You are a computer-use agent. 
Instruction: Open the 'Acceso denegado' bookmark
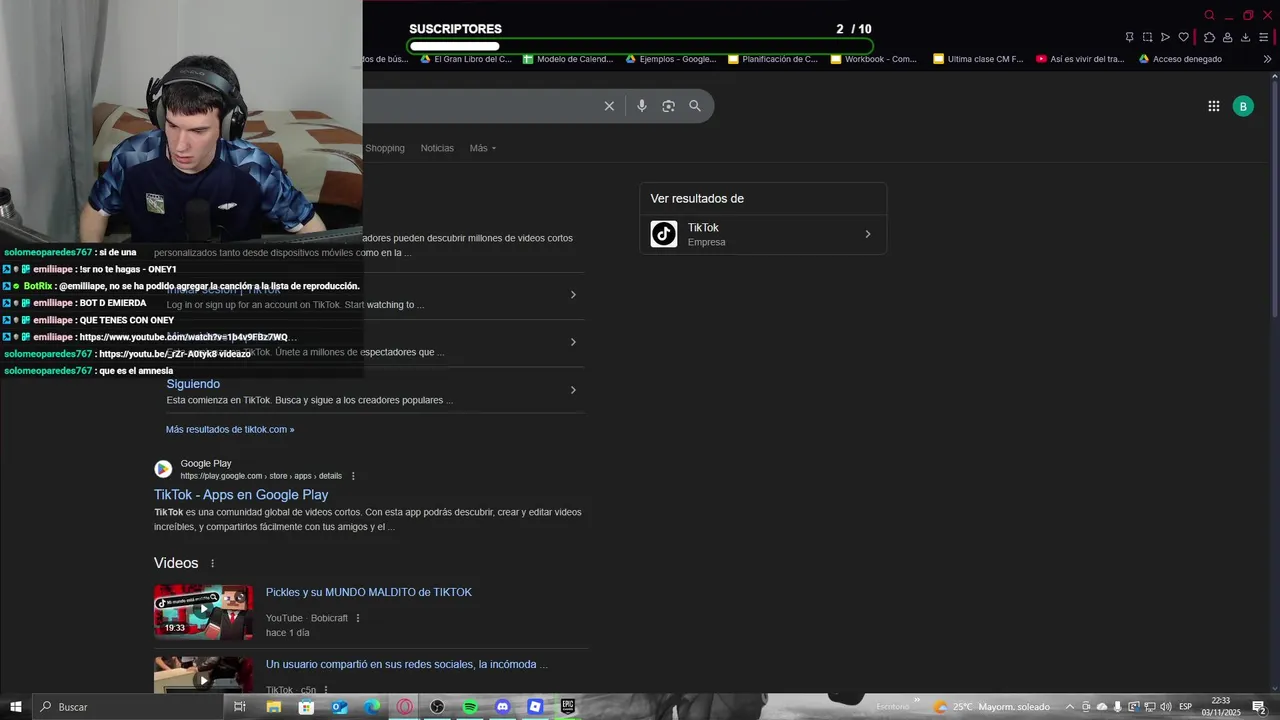point(1180,59)
